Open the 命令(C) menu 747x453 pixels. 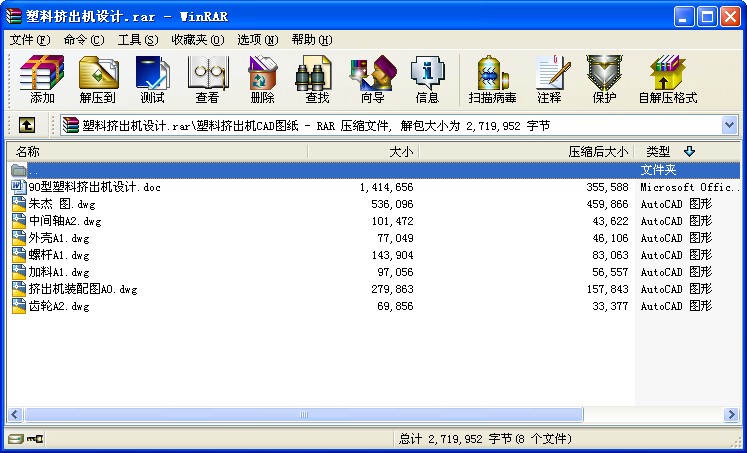pyautogui.click(x=84, y=40)
